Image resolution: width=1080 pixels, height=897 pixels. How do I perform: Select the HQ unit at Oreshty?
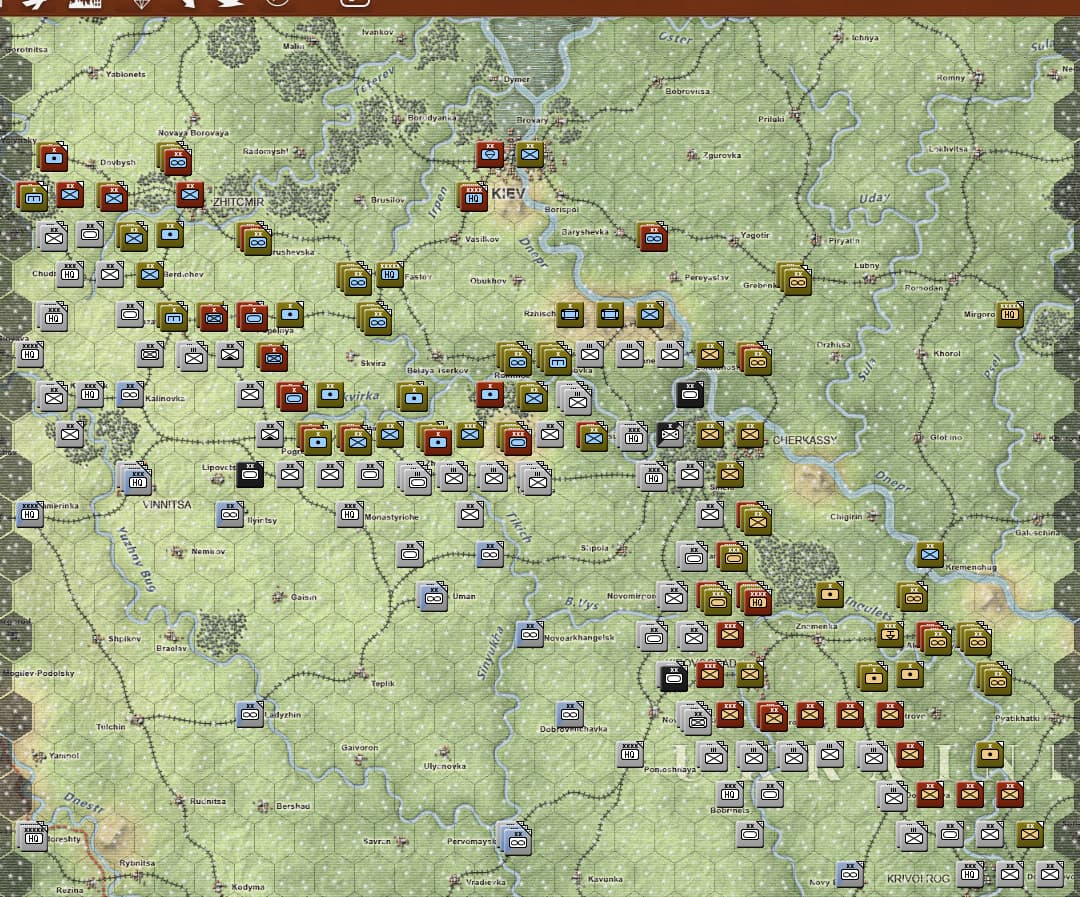[32, 836]
